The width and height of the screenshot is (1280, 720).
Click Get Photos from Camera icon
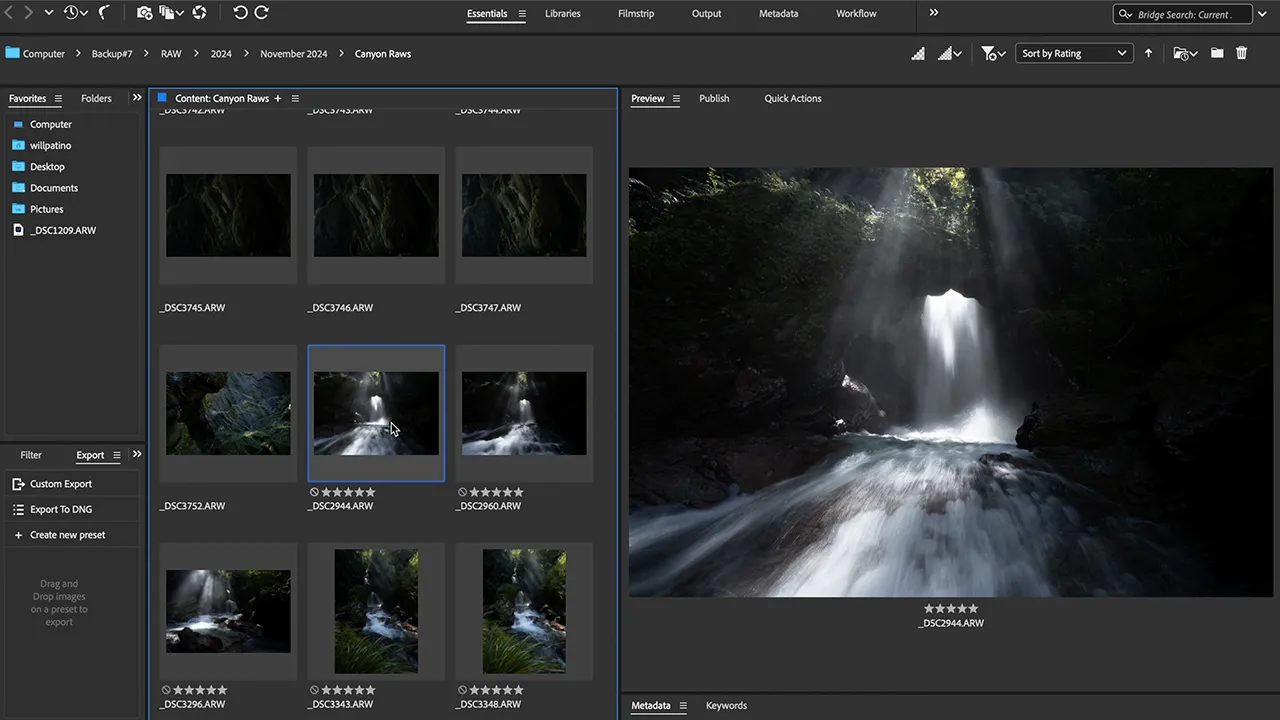(x=144, y=13)
